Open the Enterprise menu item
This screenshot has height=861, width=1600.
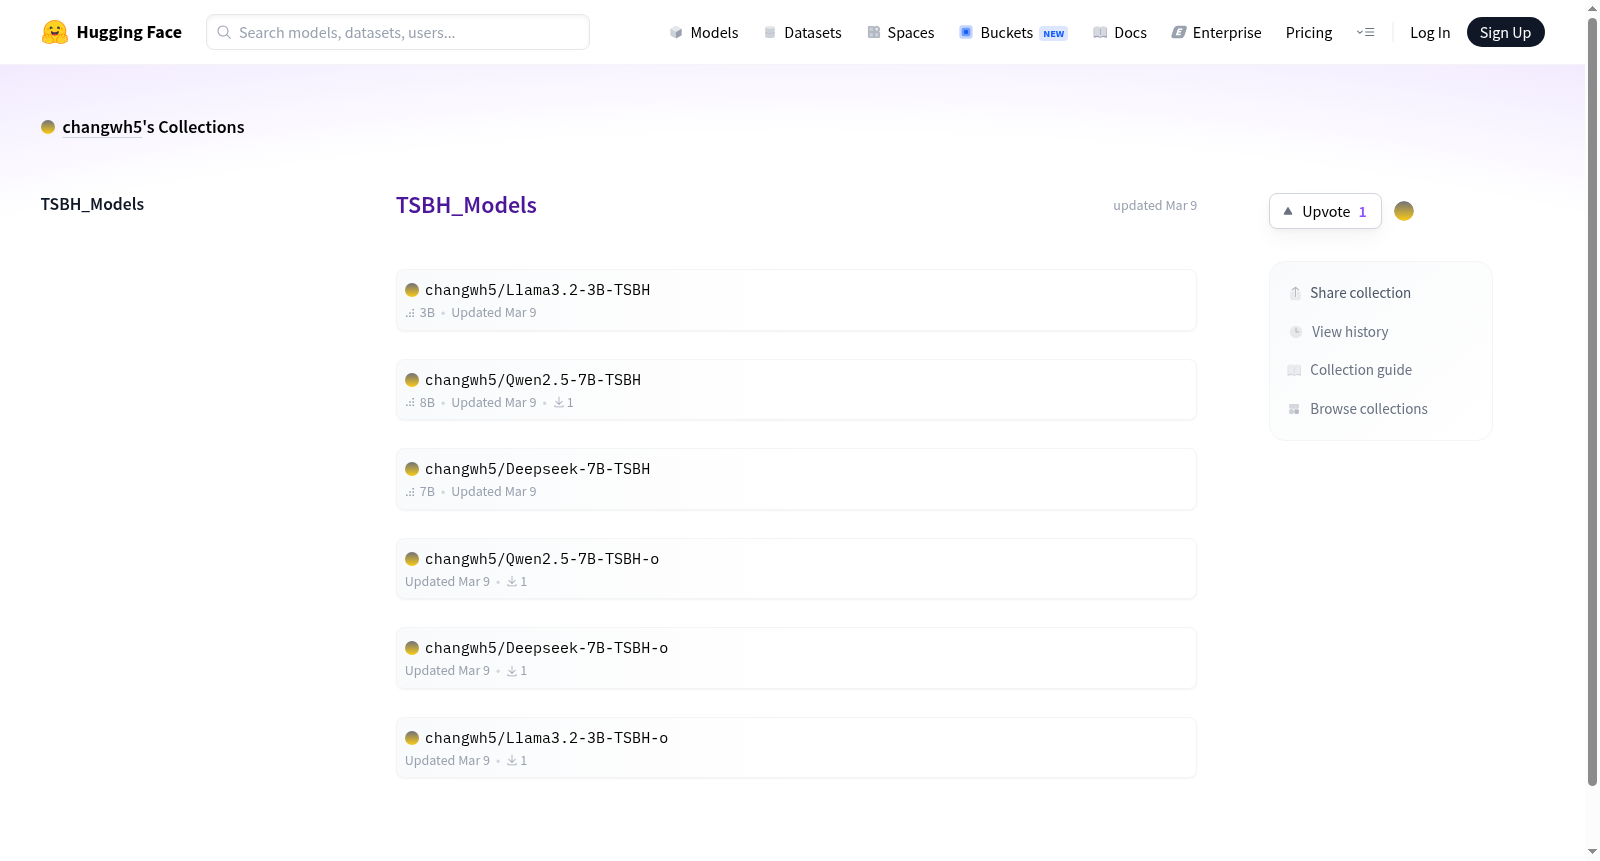[1216, 32]
